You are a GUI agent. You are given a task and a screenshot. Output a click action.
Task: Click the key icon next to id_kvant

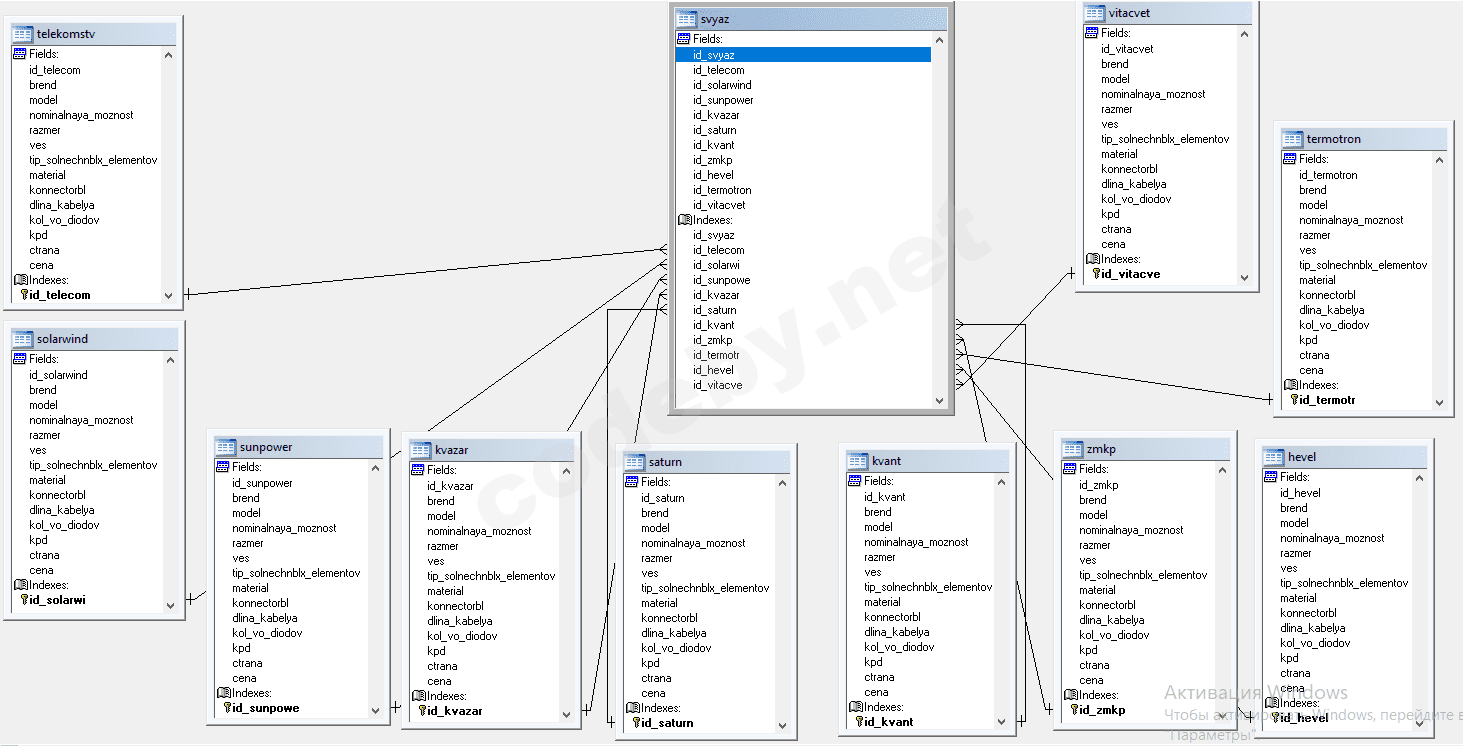coord(858,722)
